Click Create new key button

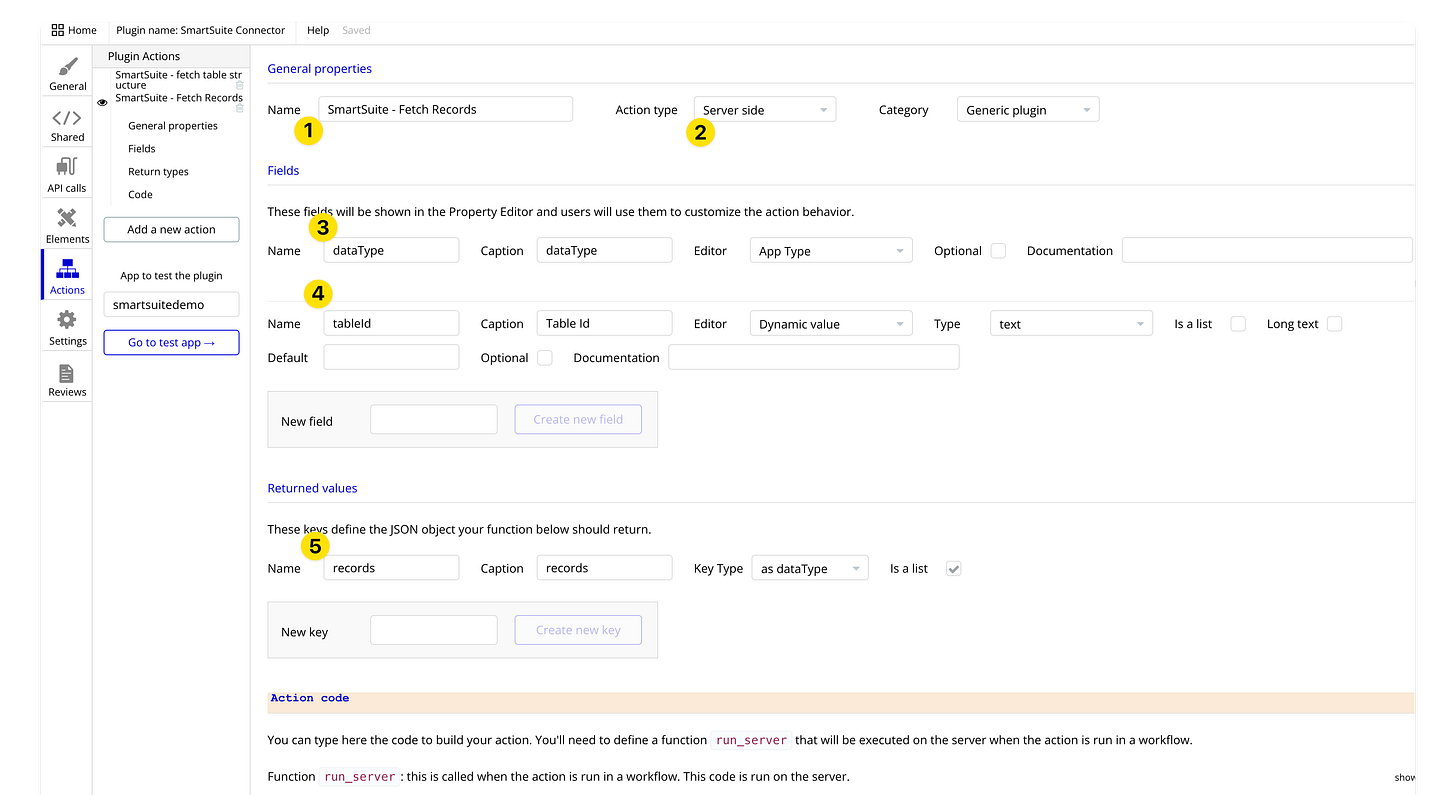click(x=578, y=630)
